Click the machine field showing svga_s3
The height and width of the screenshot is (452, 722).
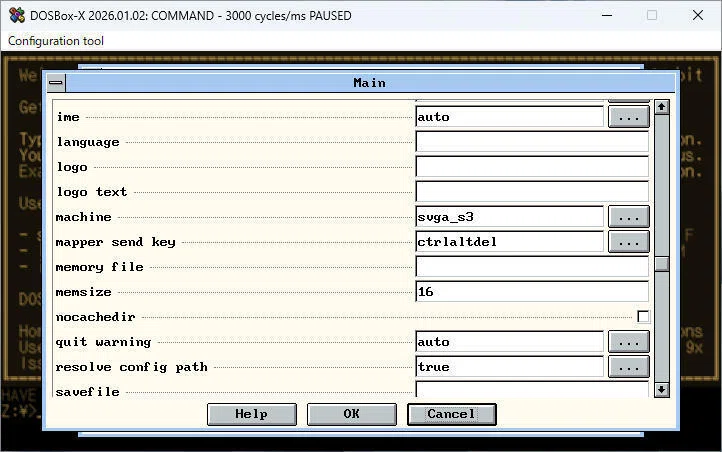click(x=509, y=217)
